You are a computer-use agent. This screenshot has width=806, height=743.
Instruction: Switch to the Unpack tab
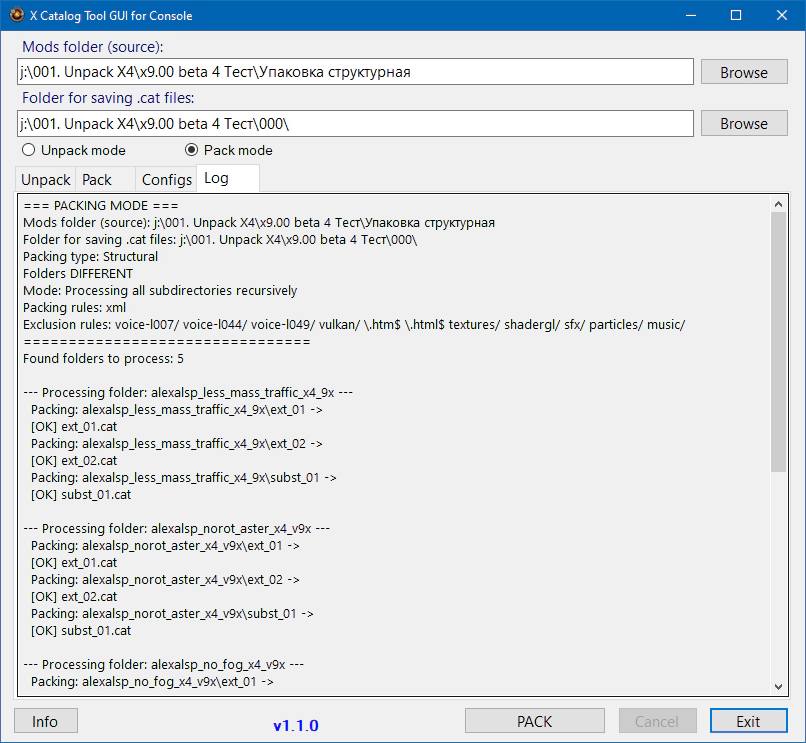point(46,180)
